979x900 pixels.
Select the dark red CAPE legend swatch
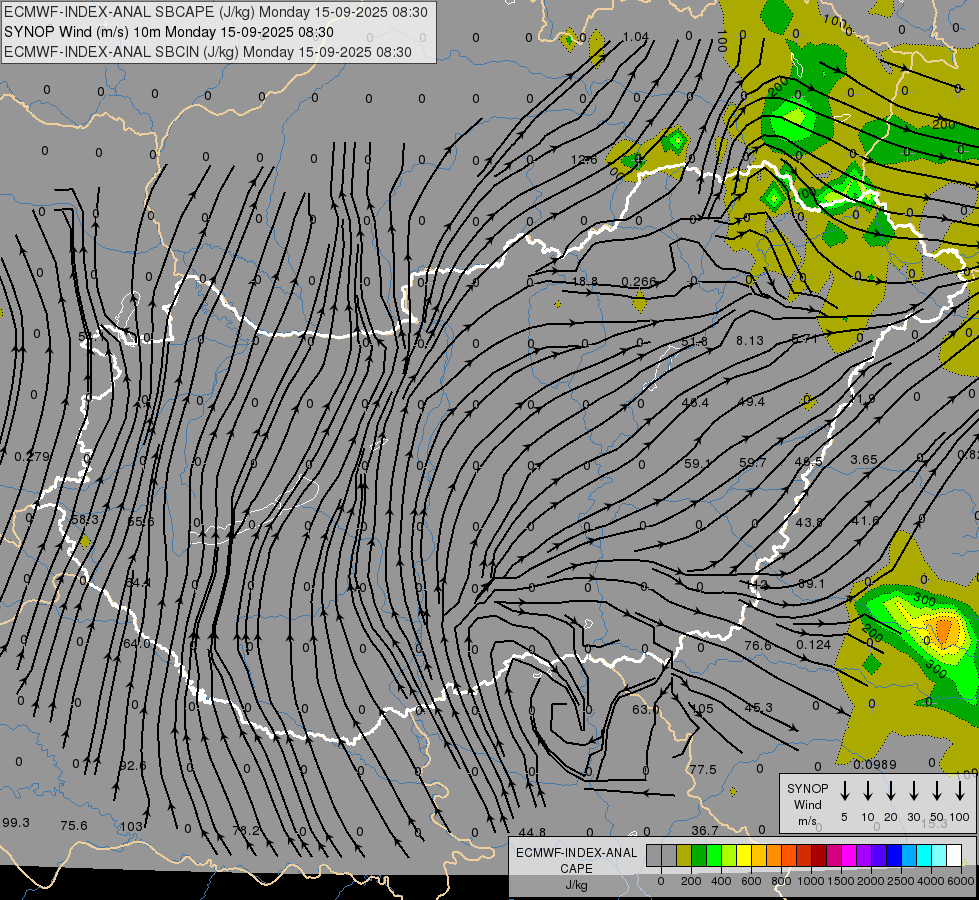pos(819,856)
